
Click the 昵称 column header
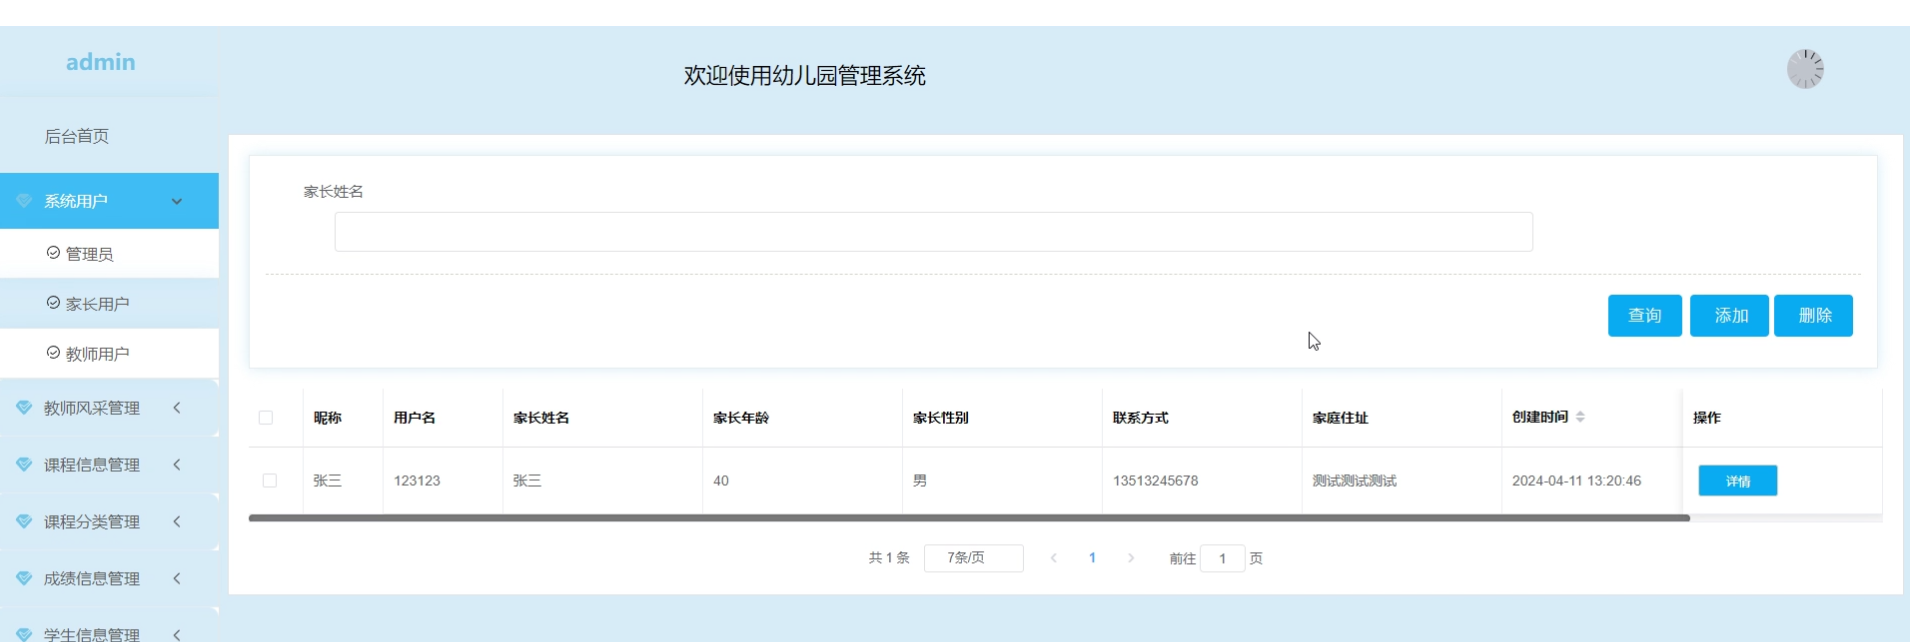click(327, 418)
